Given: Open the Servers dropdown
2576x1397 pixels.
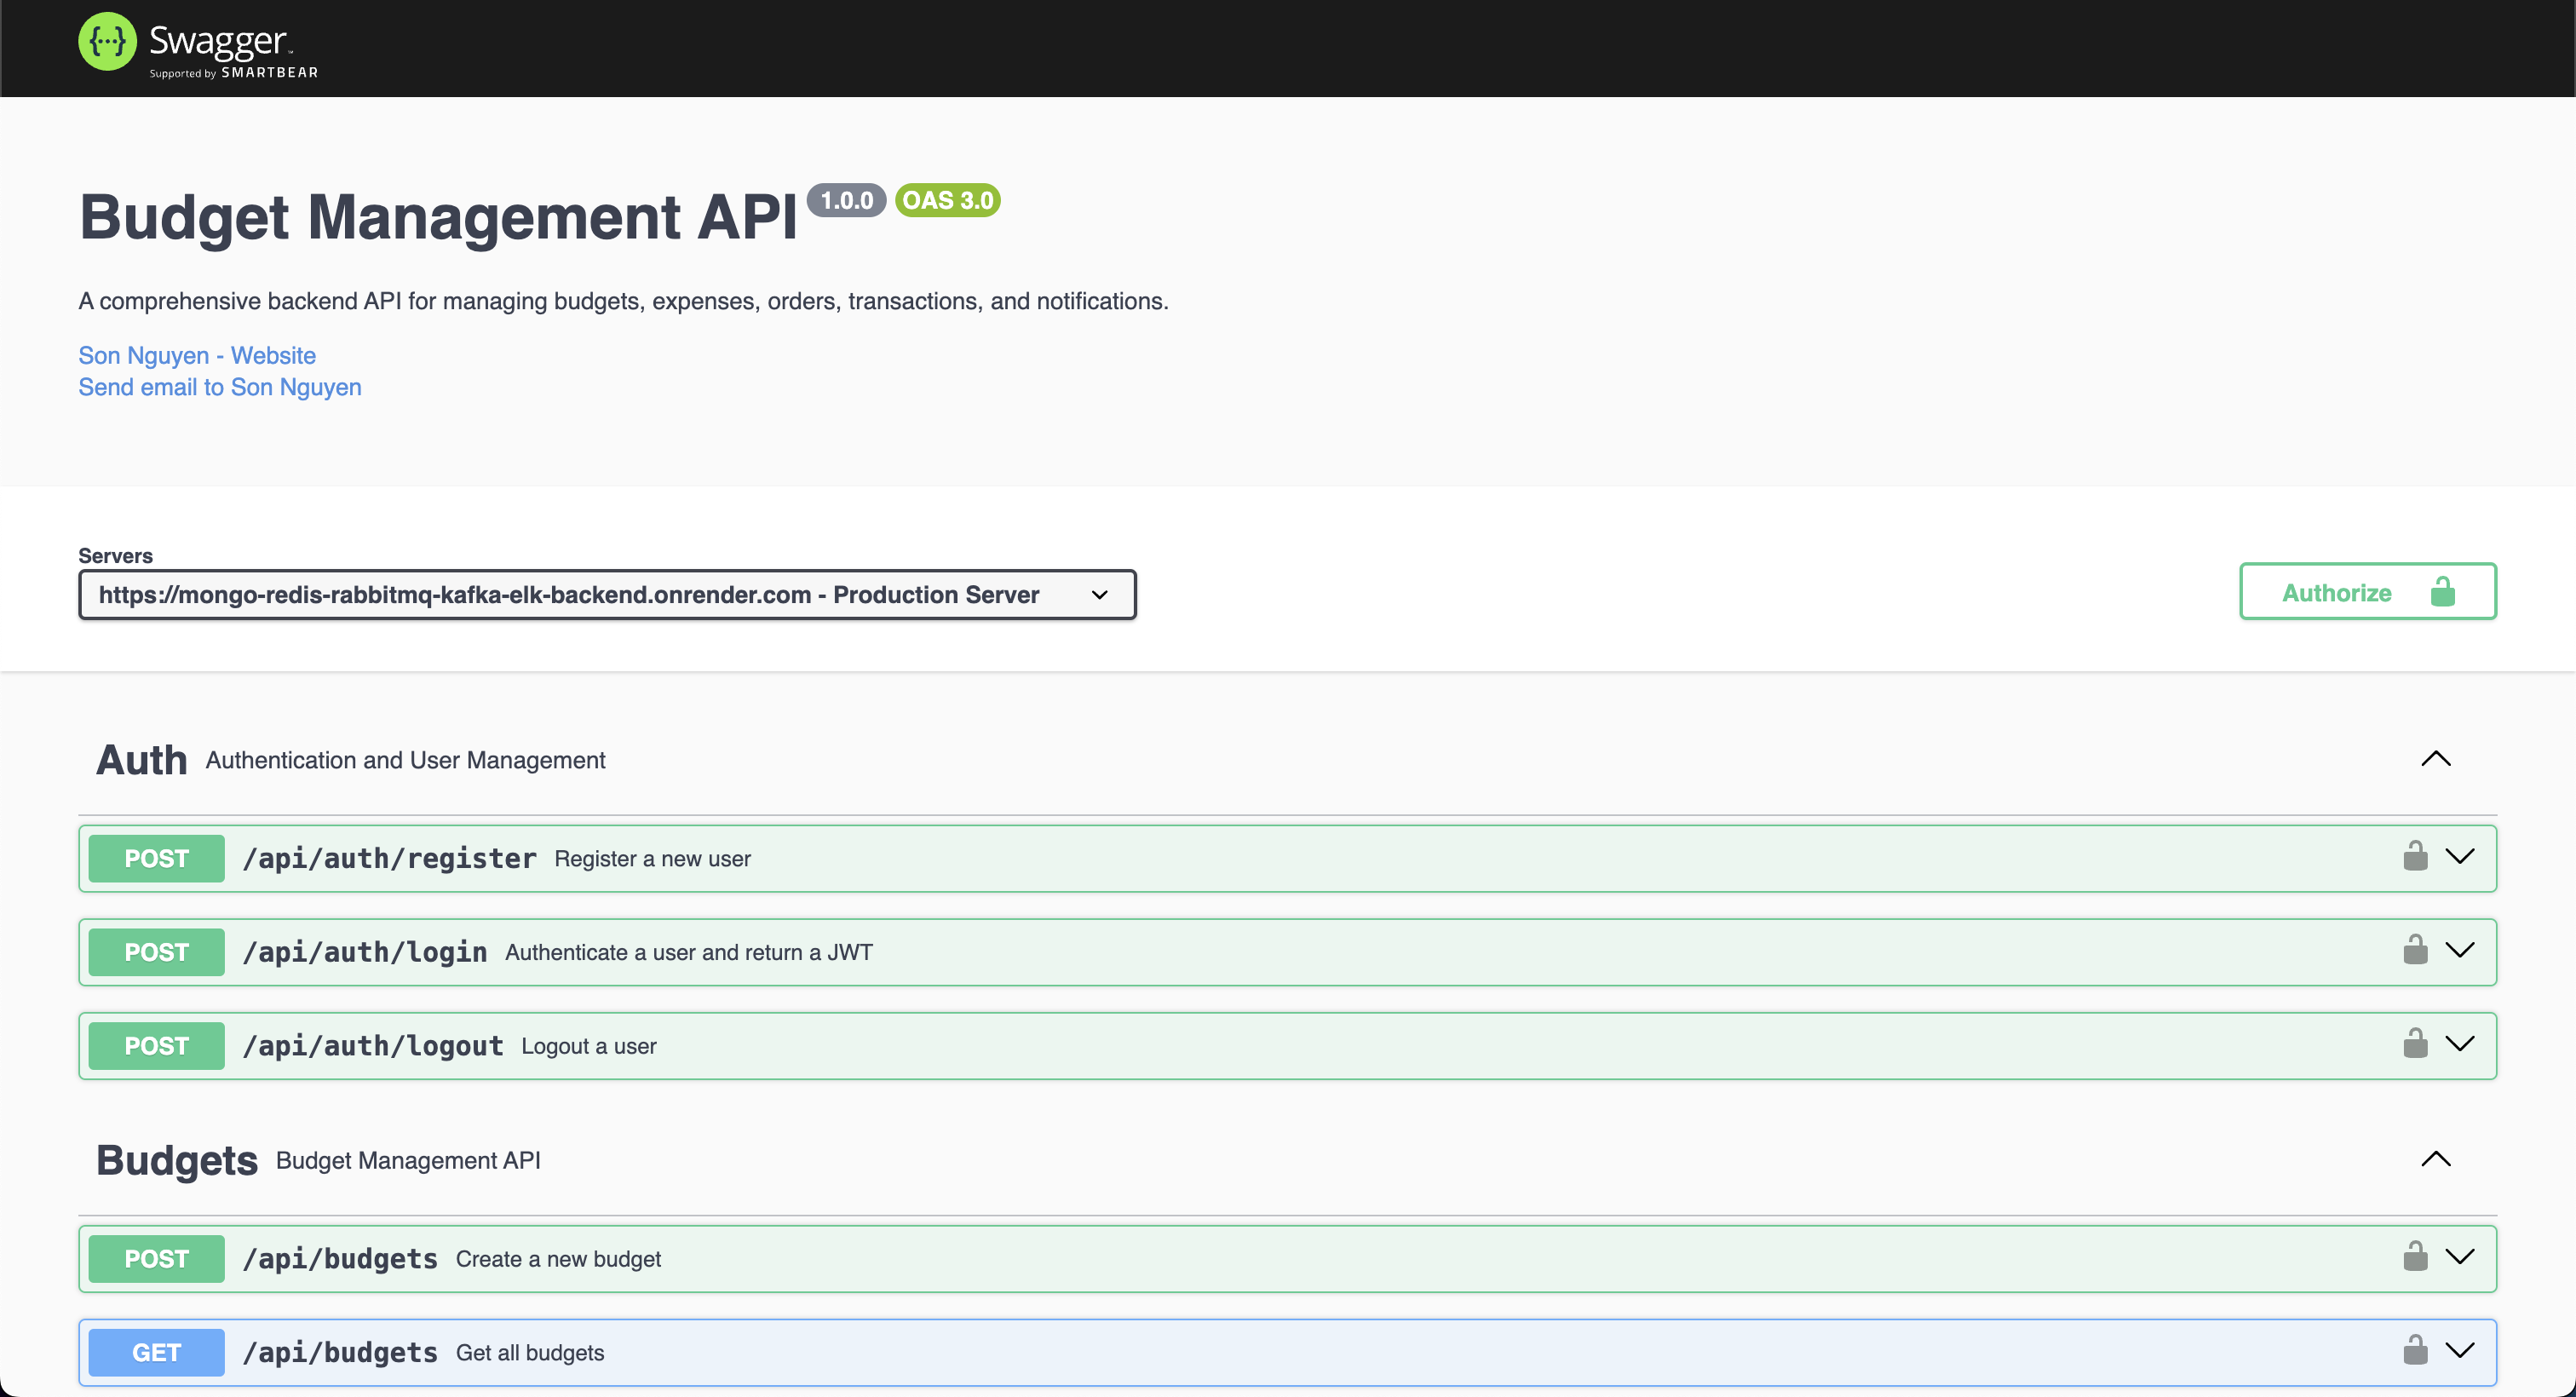Looking at the screenshot, I should pyautogui.click(x=607, y=595).
